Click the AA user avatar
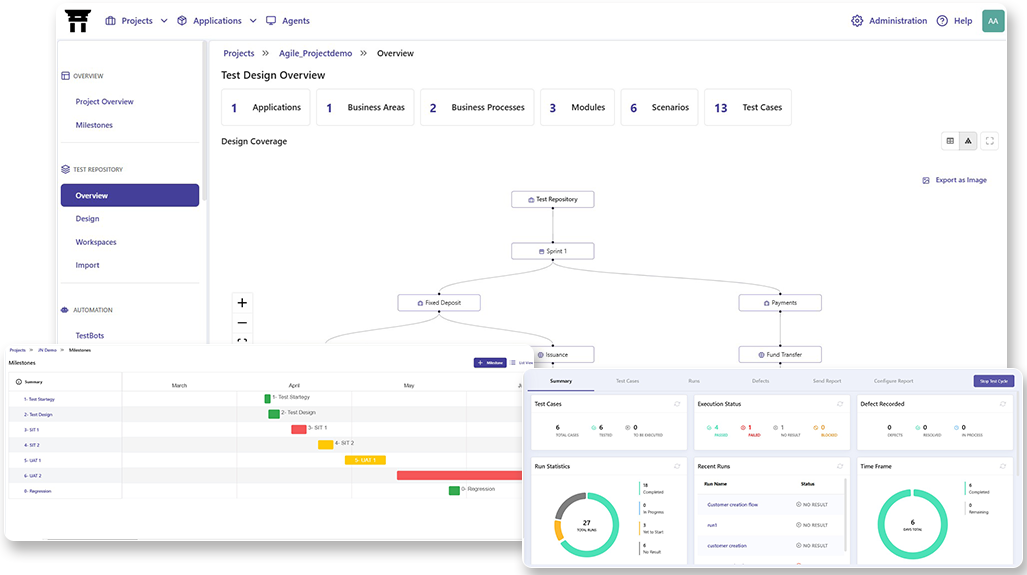The height and width of the screenshot is (575, 1027). coord(992,21)
